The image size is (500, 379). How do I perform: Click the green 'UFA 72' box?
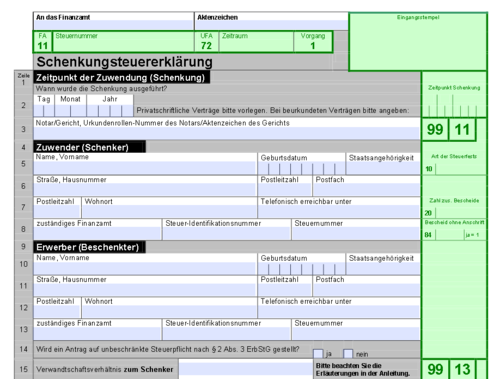tap(206, 42)
